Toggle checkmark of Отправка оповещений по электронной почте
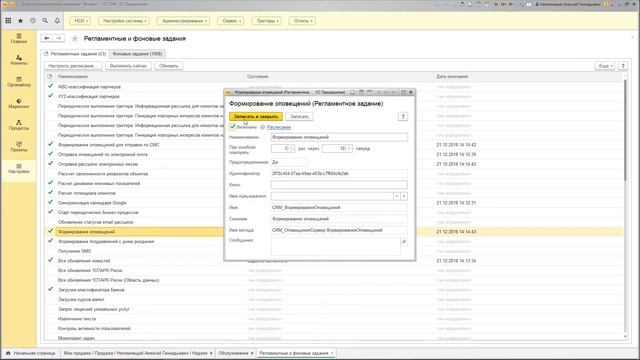The width and height of the screenshot is (640, 360). 51,154
